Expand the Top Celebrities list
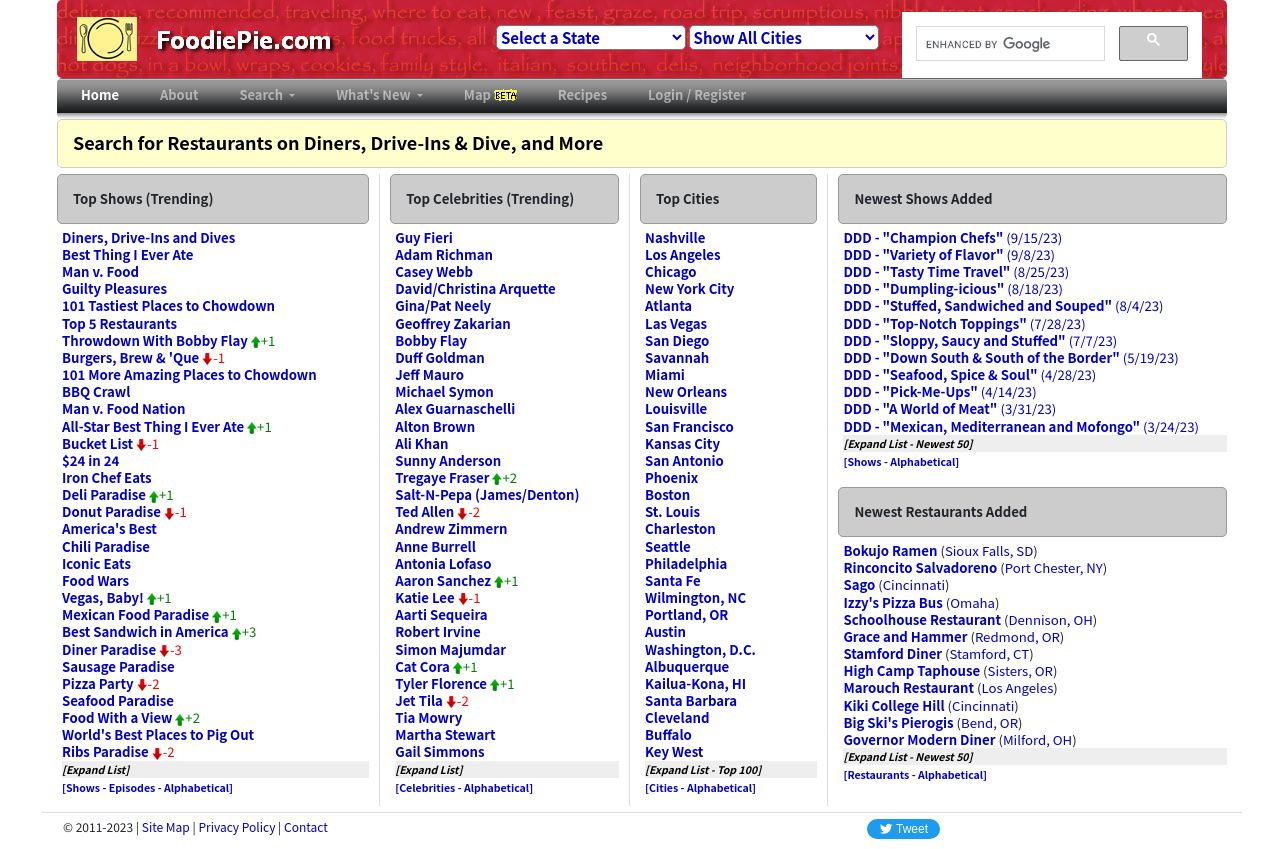 (429, 770)
